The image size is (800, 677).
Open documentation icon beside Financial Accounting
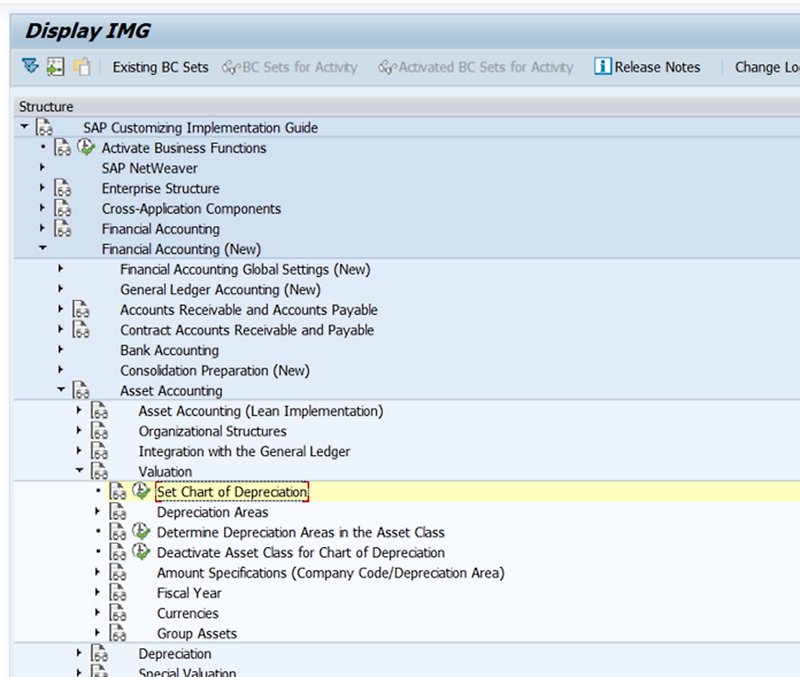(x=63, y=229)
